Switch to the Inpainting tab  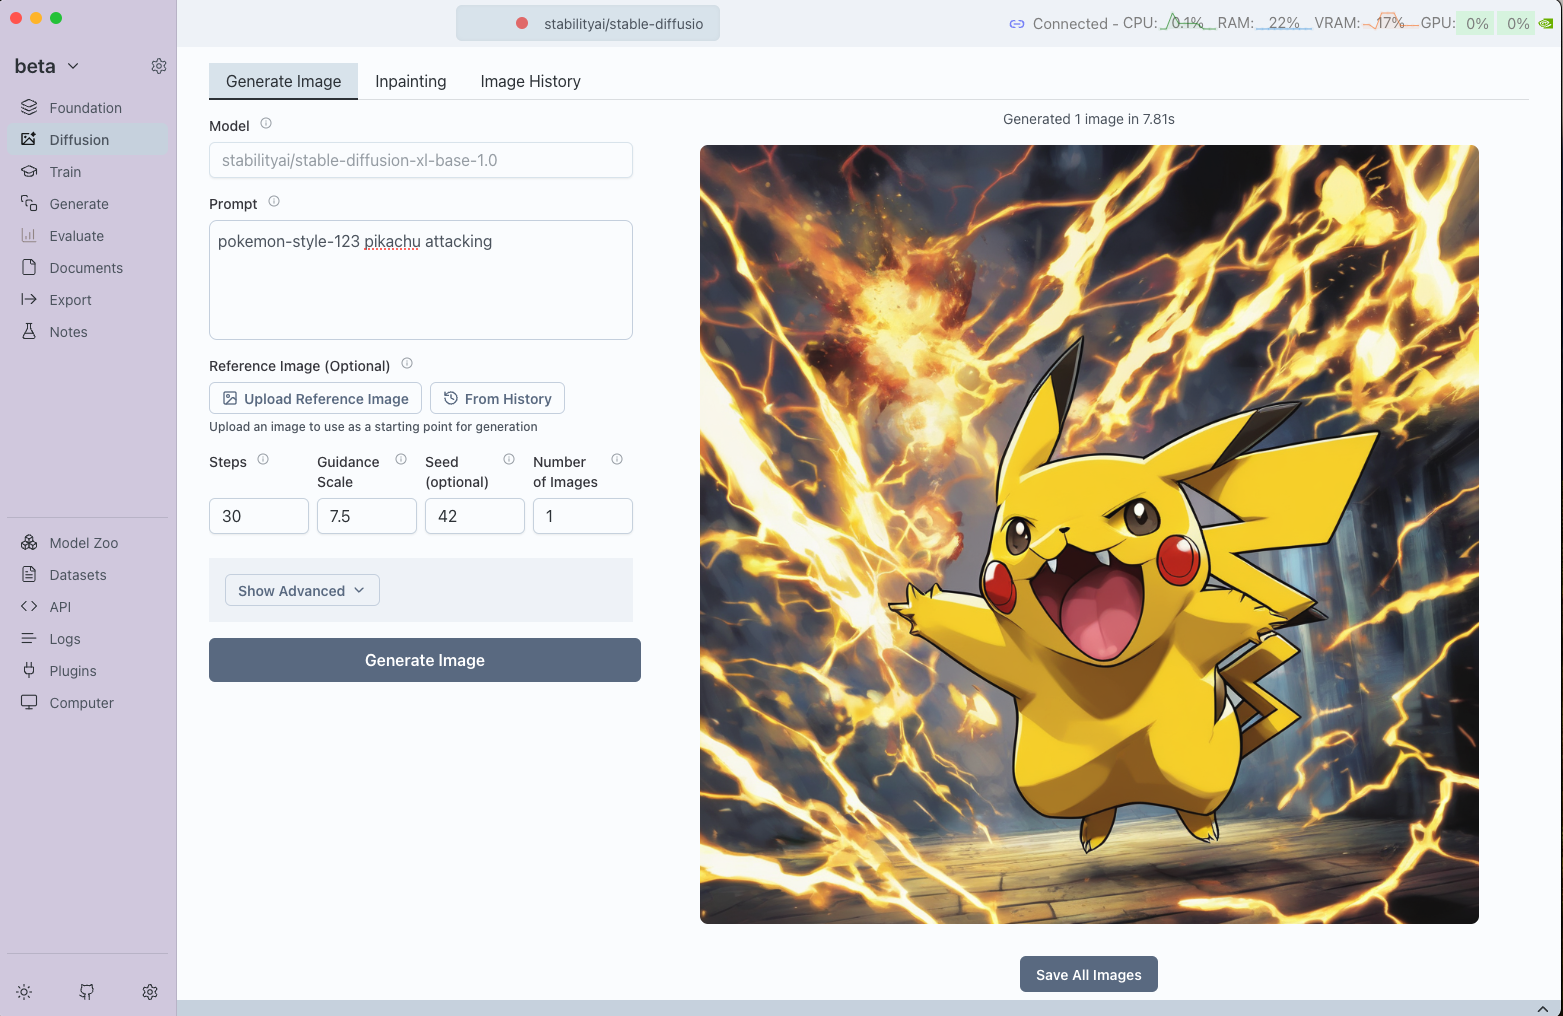click(x=410, y=81)
